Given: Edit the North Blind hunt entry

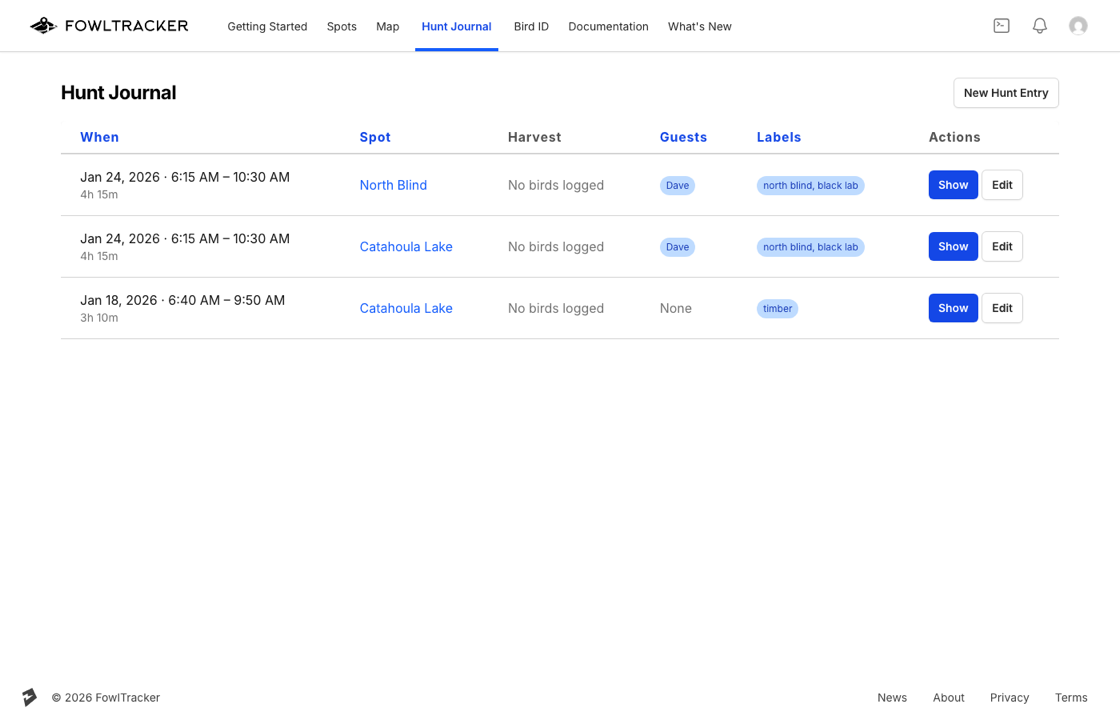Looking at the screenshot, I should (1001, 185).
